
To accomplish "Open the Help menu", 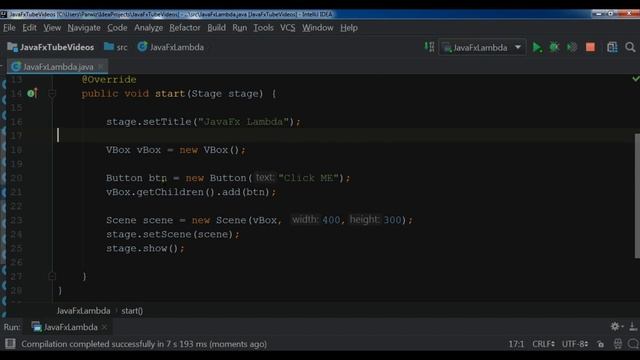I will tap(349, 28).
